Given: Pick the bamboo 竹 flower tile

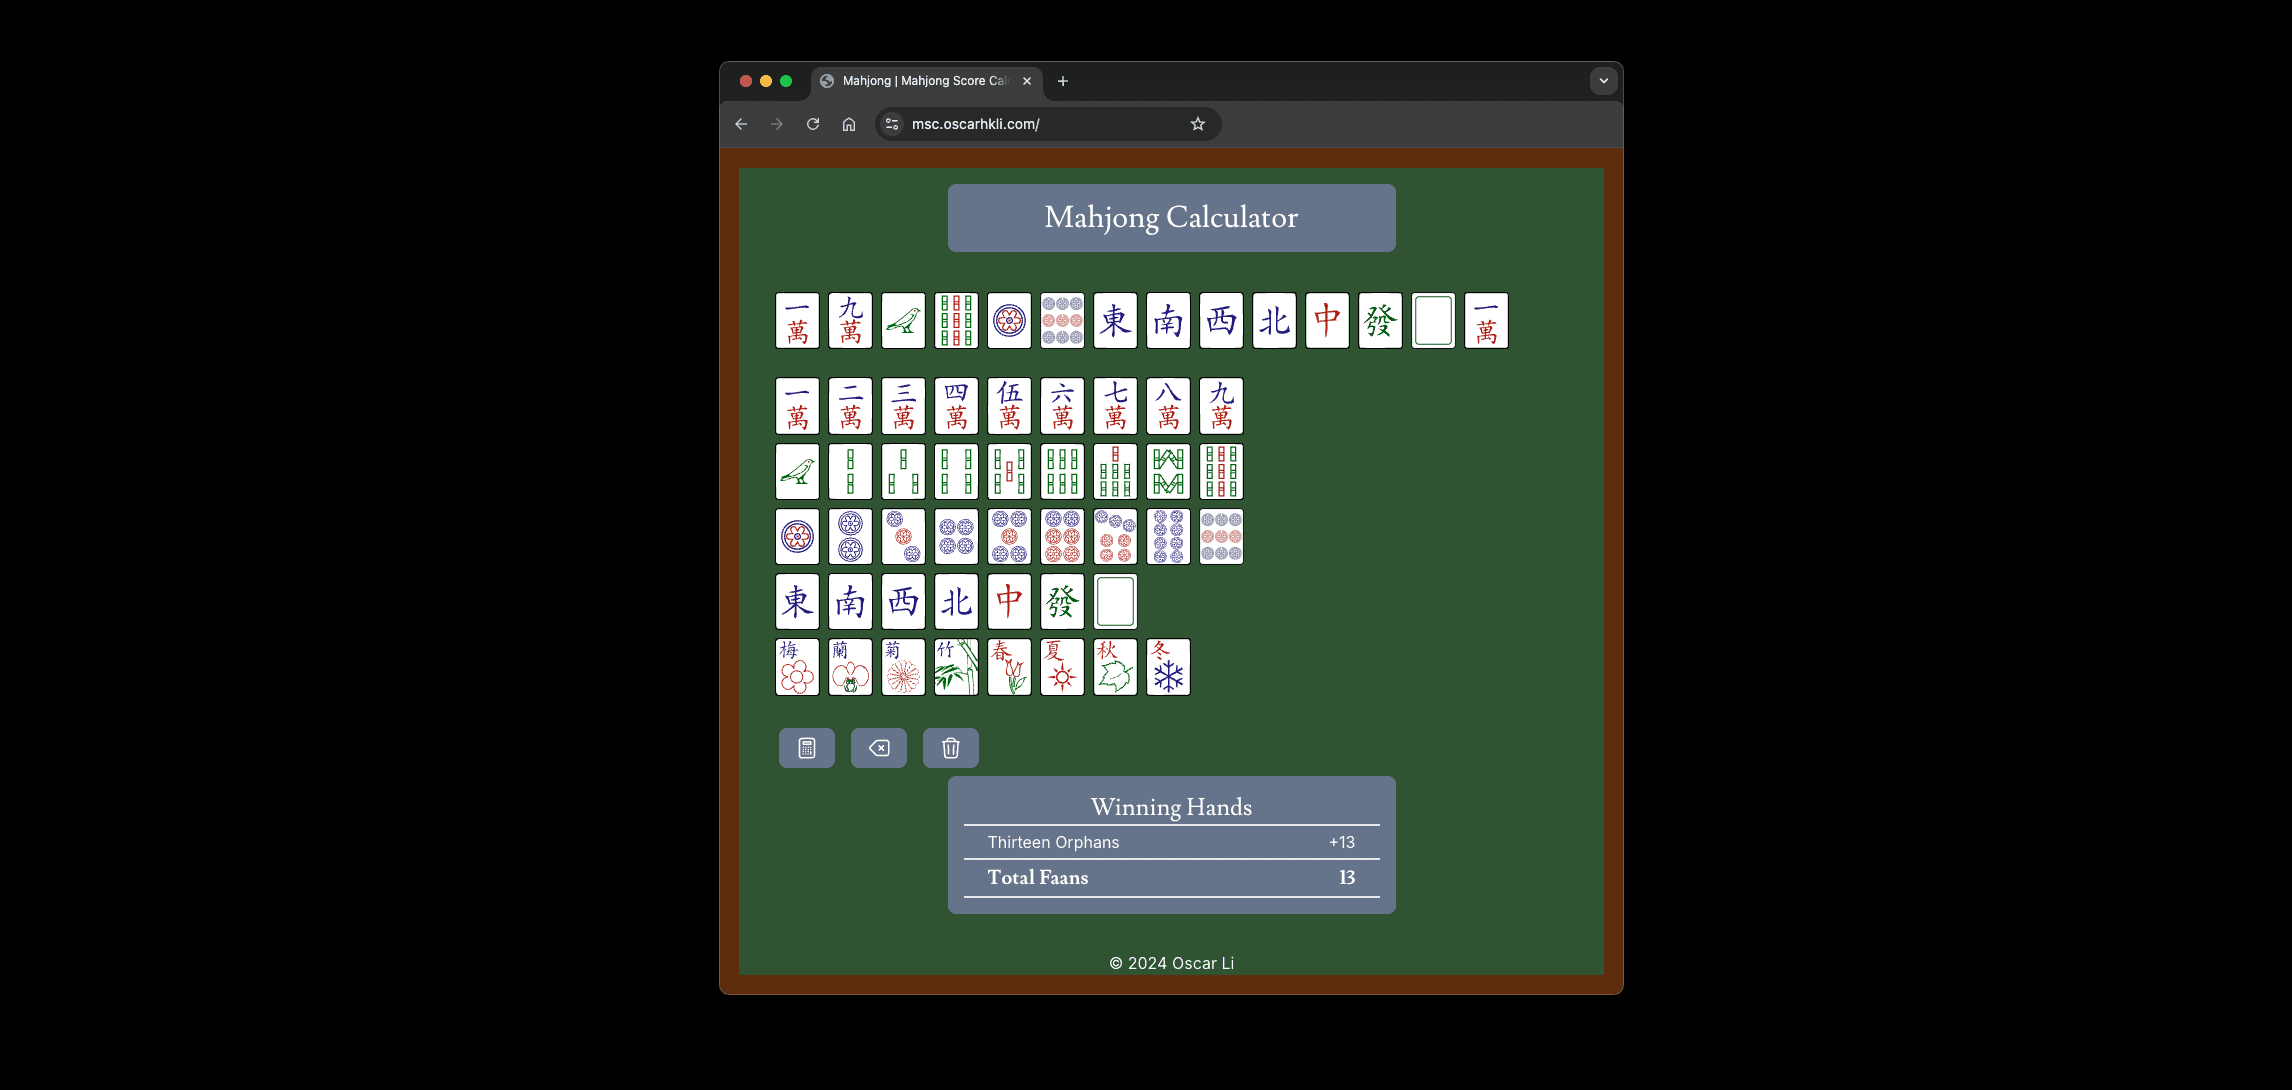Looking at the screenshot, I should (x=956, y=667).
